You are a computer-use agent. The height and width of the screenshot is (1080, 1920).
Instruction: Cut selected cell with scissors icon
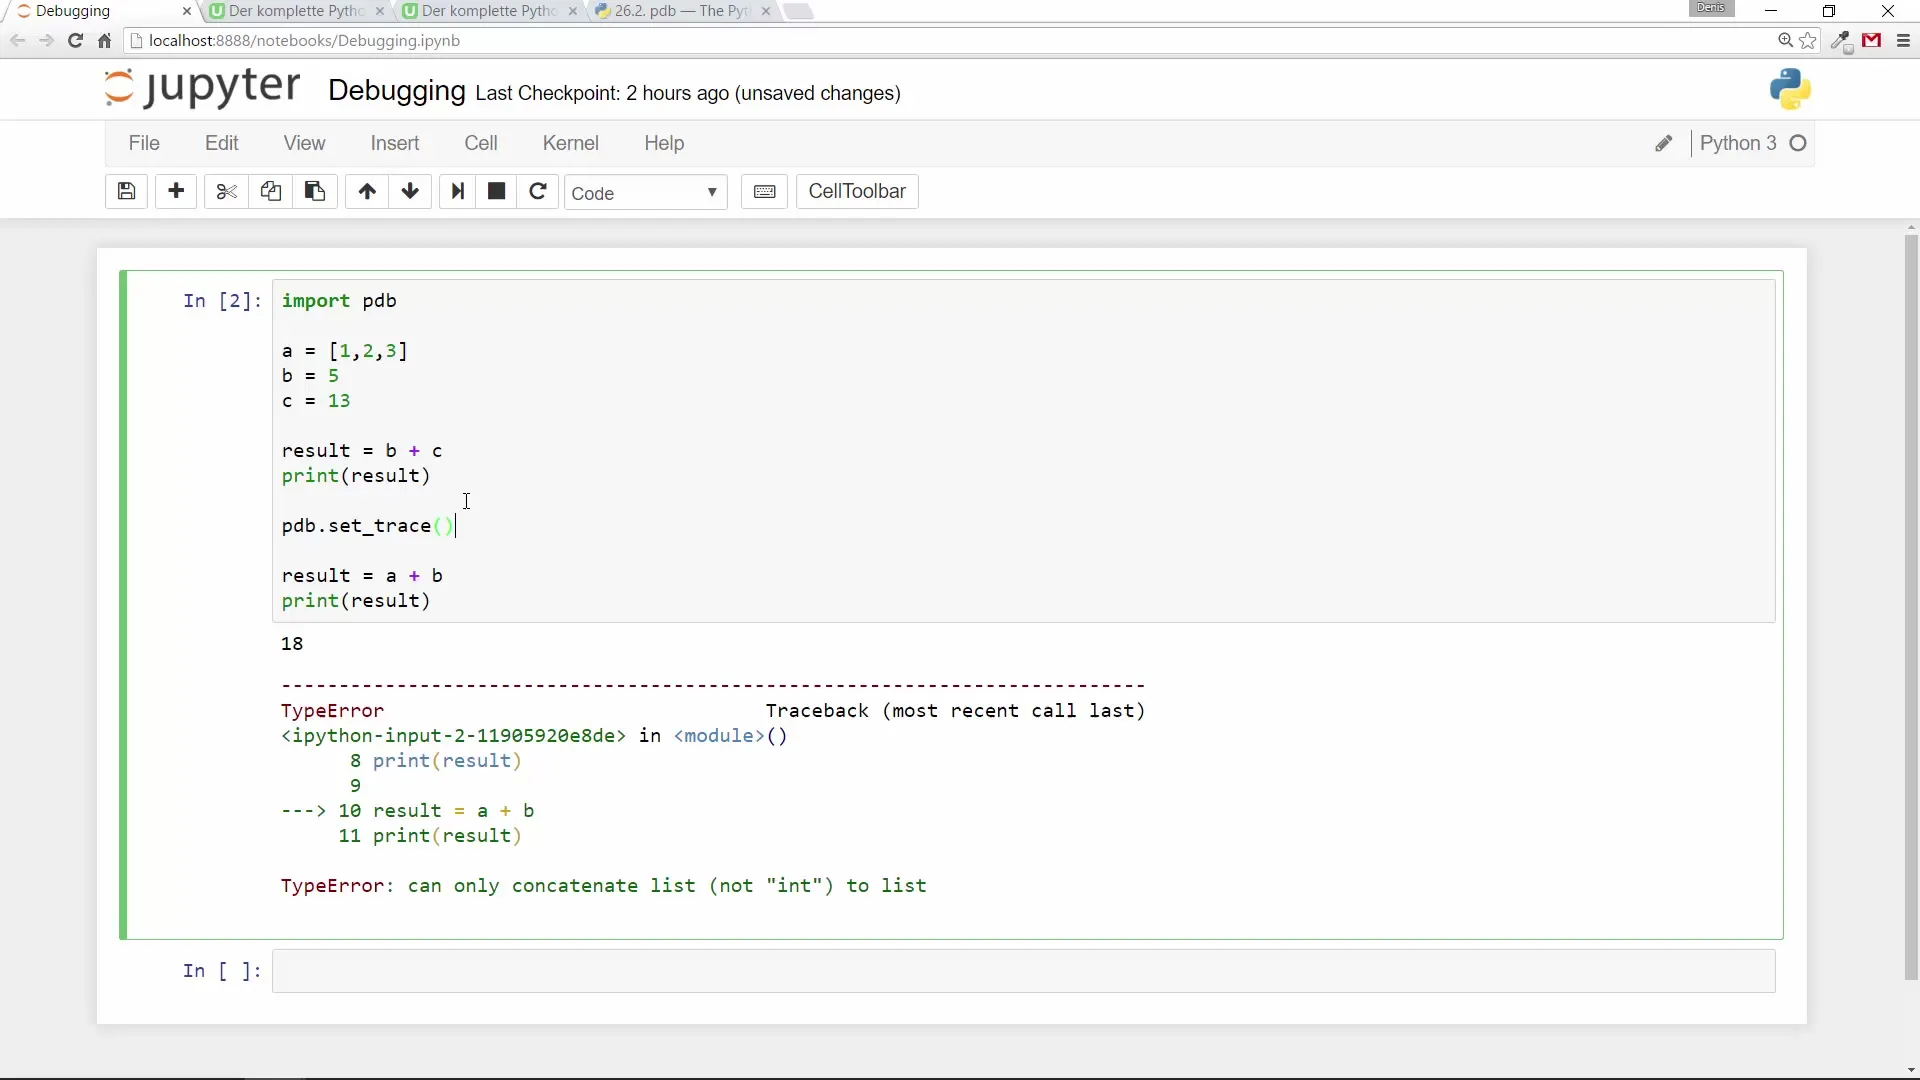(x=227, y=191)
